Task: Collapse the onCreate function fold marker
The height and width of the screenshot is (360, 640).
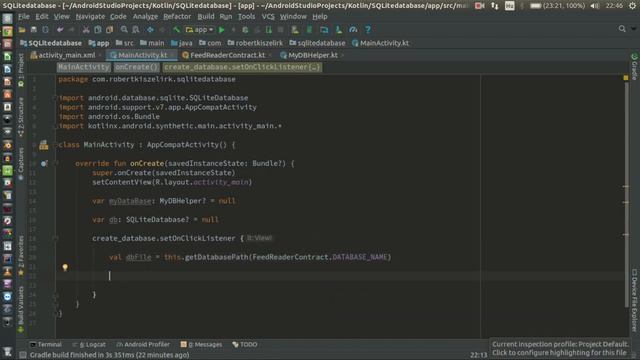Action: pos(55,164)
